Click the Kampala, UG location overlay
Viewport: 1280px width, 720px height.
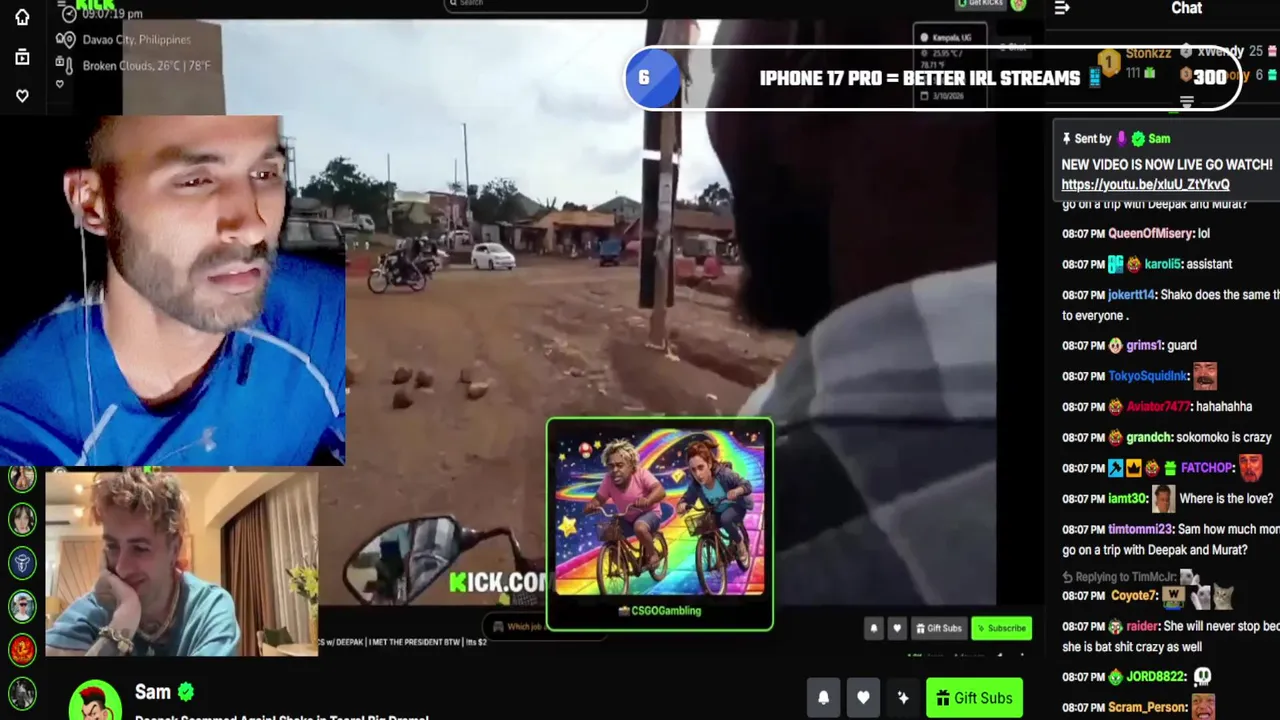coord(950,38)
